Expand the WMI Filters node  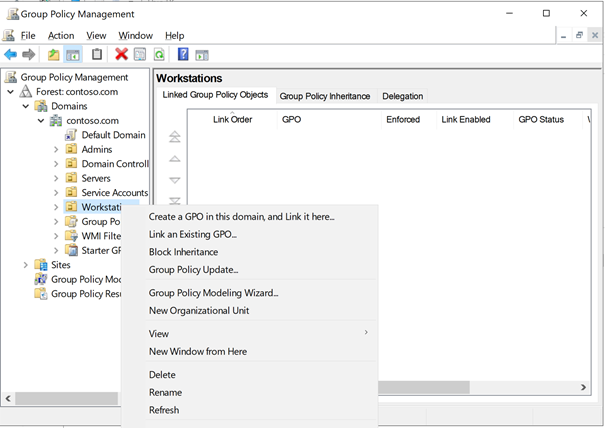(56, 236)
